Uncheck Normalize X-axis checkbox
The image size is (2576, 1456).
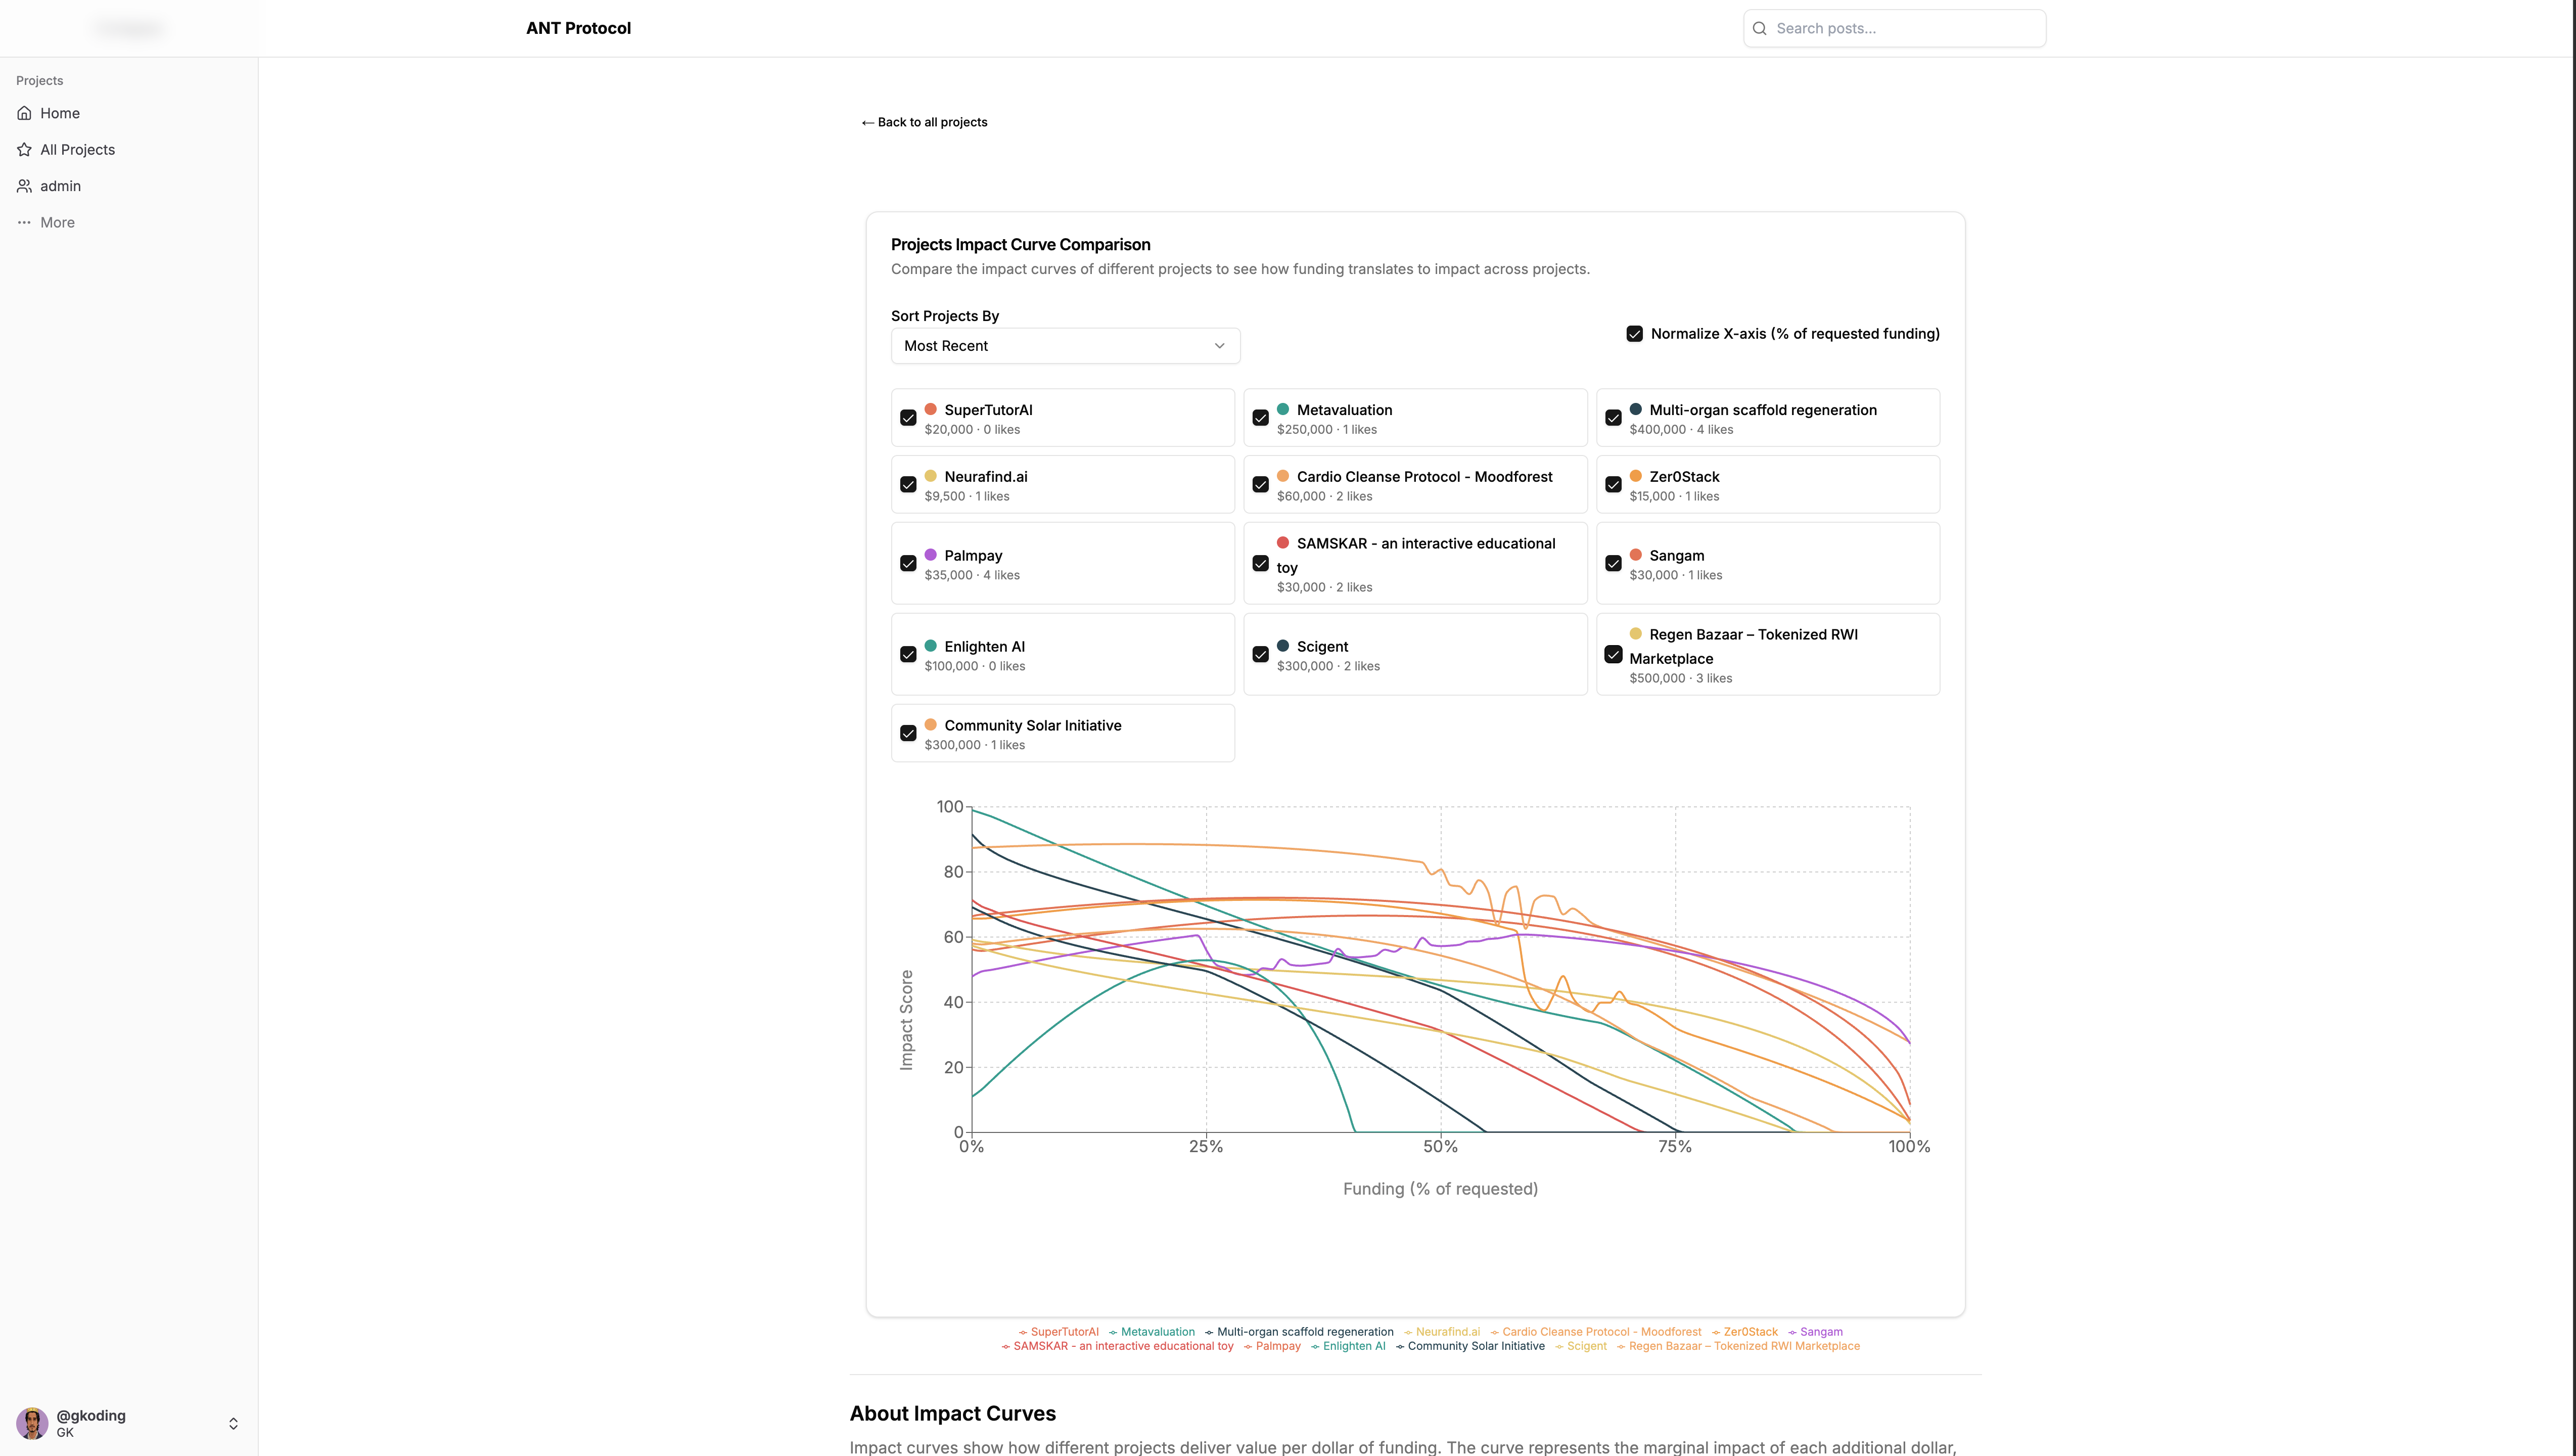[1634, 334]
